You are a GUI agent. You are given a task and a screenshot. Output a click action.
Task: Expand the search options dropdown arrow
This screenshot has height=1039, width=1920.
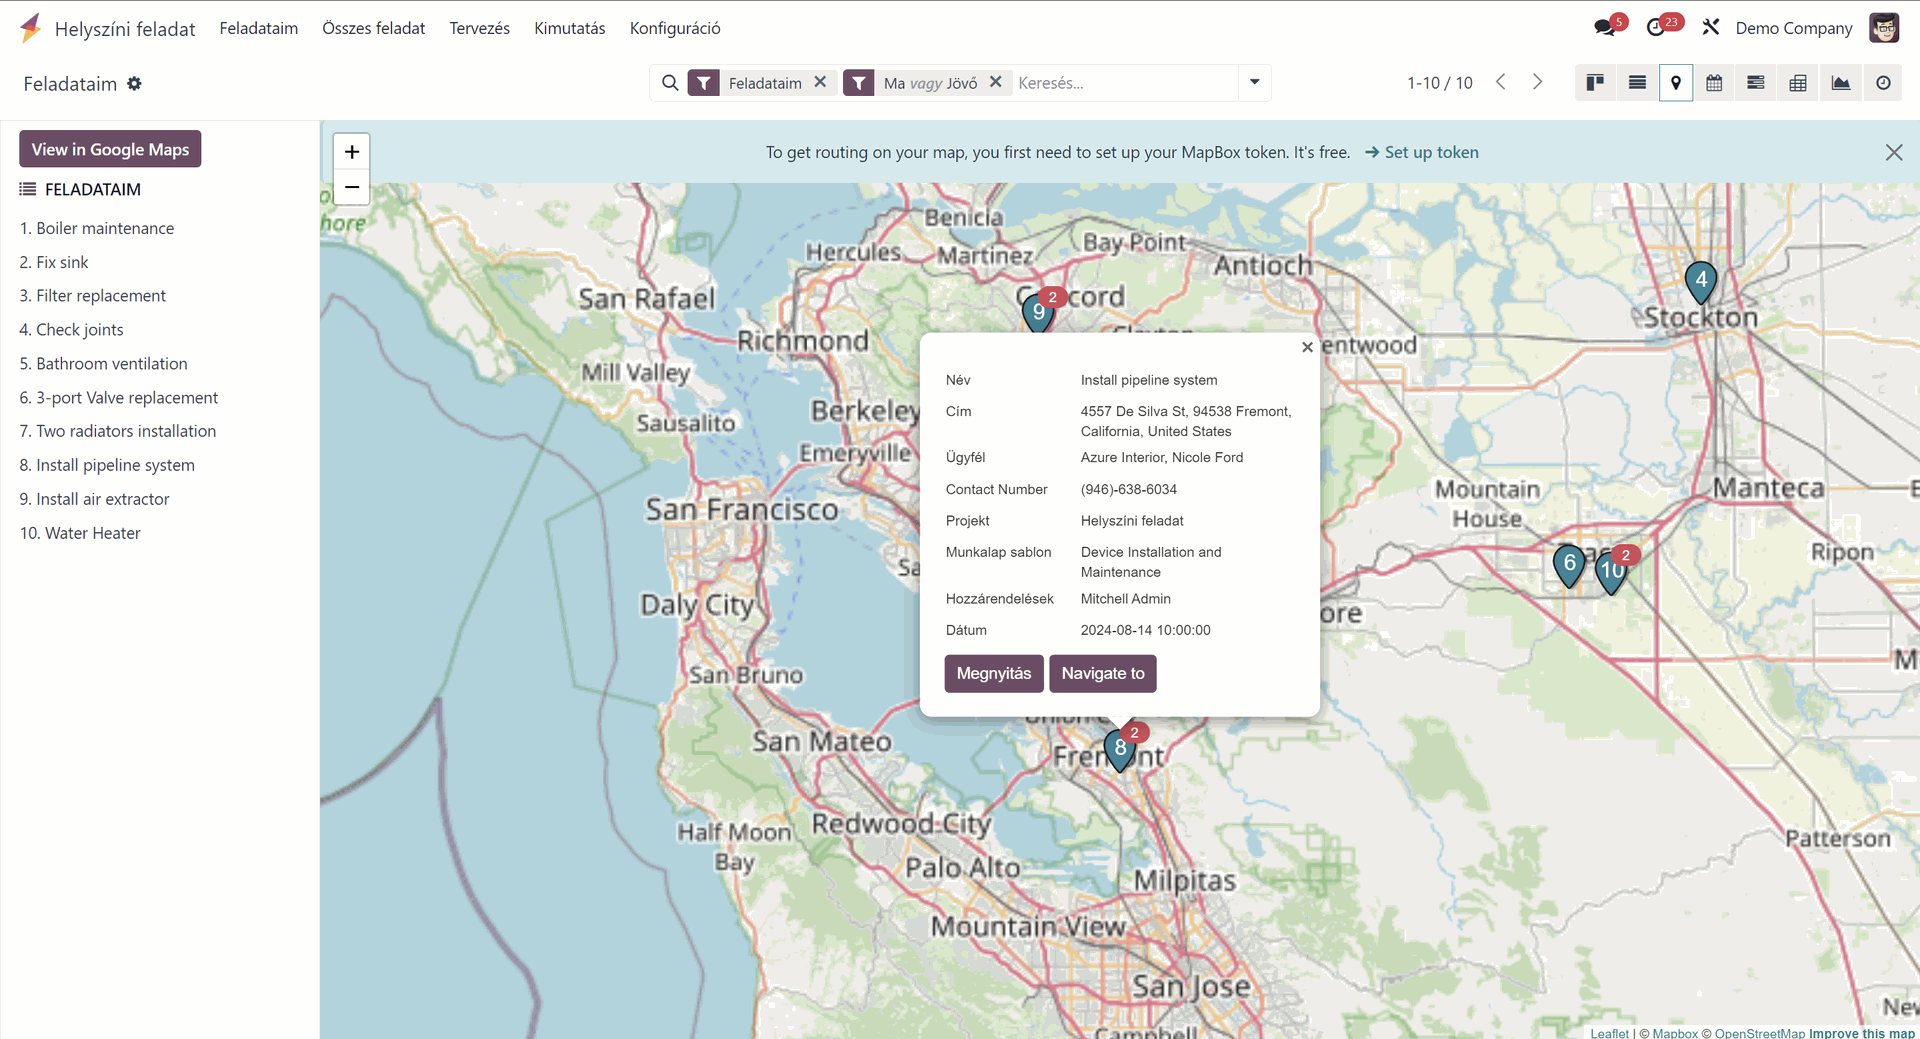1254,83
